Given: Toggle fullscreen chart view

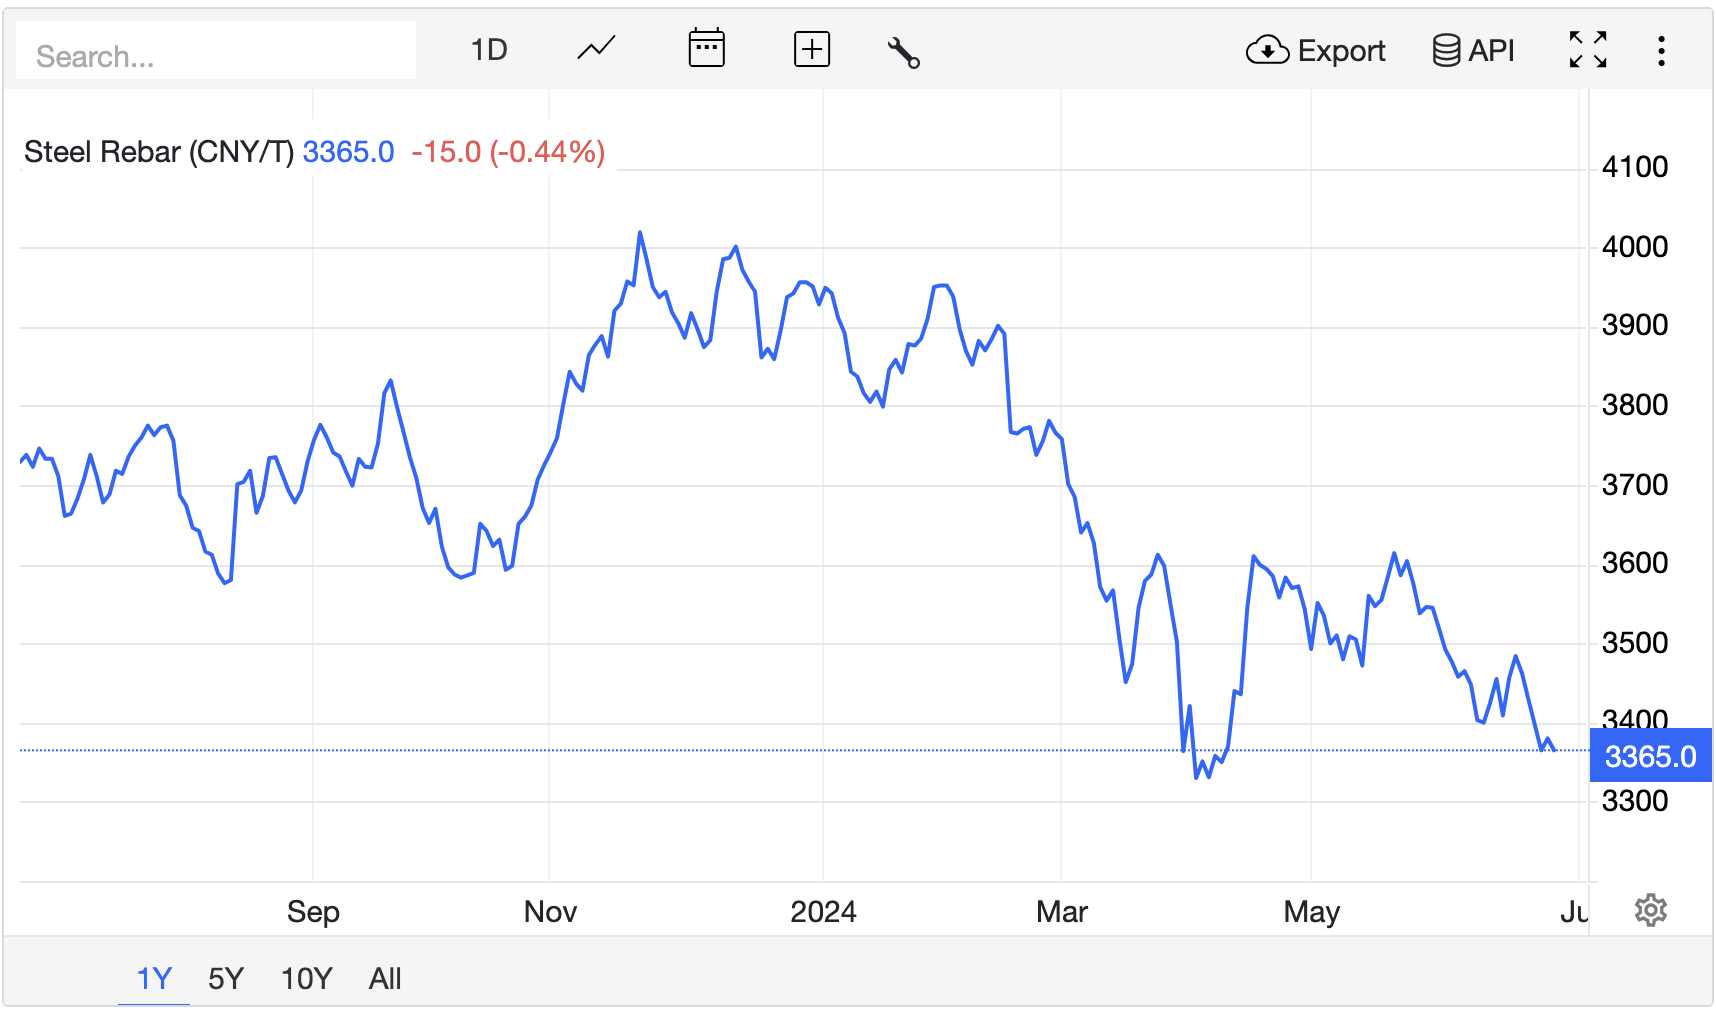Looking at the screenshot, I should [x=1587, y=49].
